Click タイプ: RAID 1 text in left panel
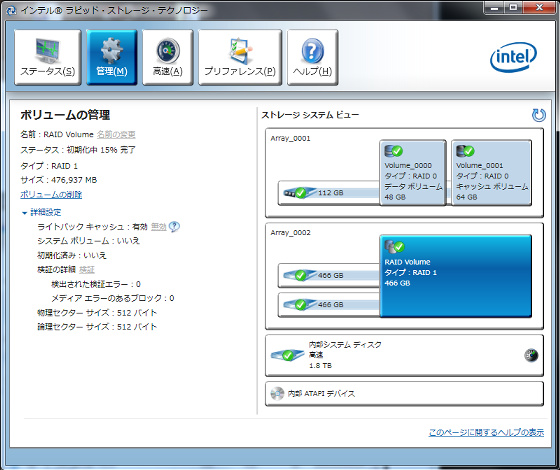560x470 pixels. pyautogui.click(x=49, y=166)
